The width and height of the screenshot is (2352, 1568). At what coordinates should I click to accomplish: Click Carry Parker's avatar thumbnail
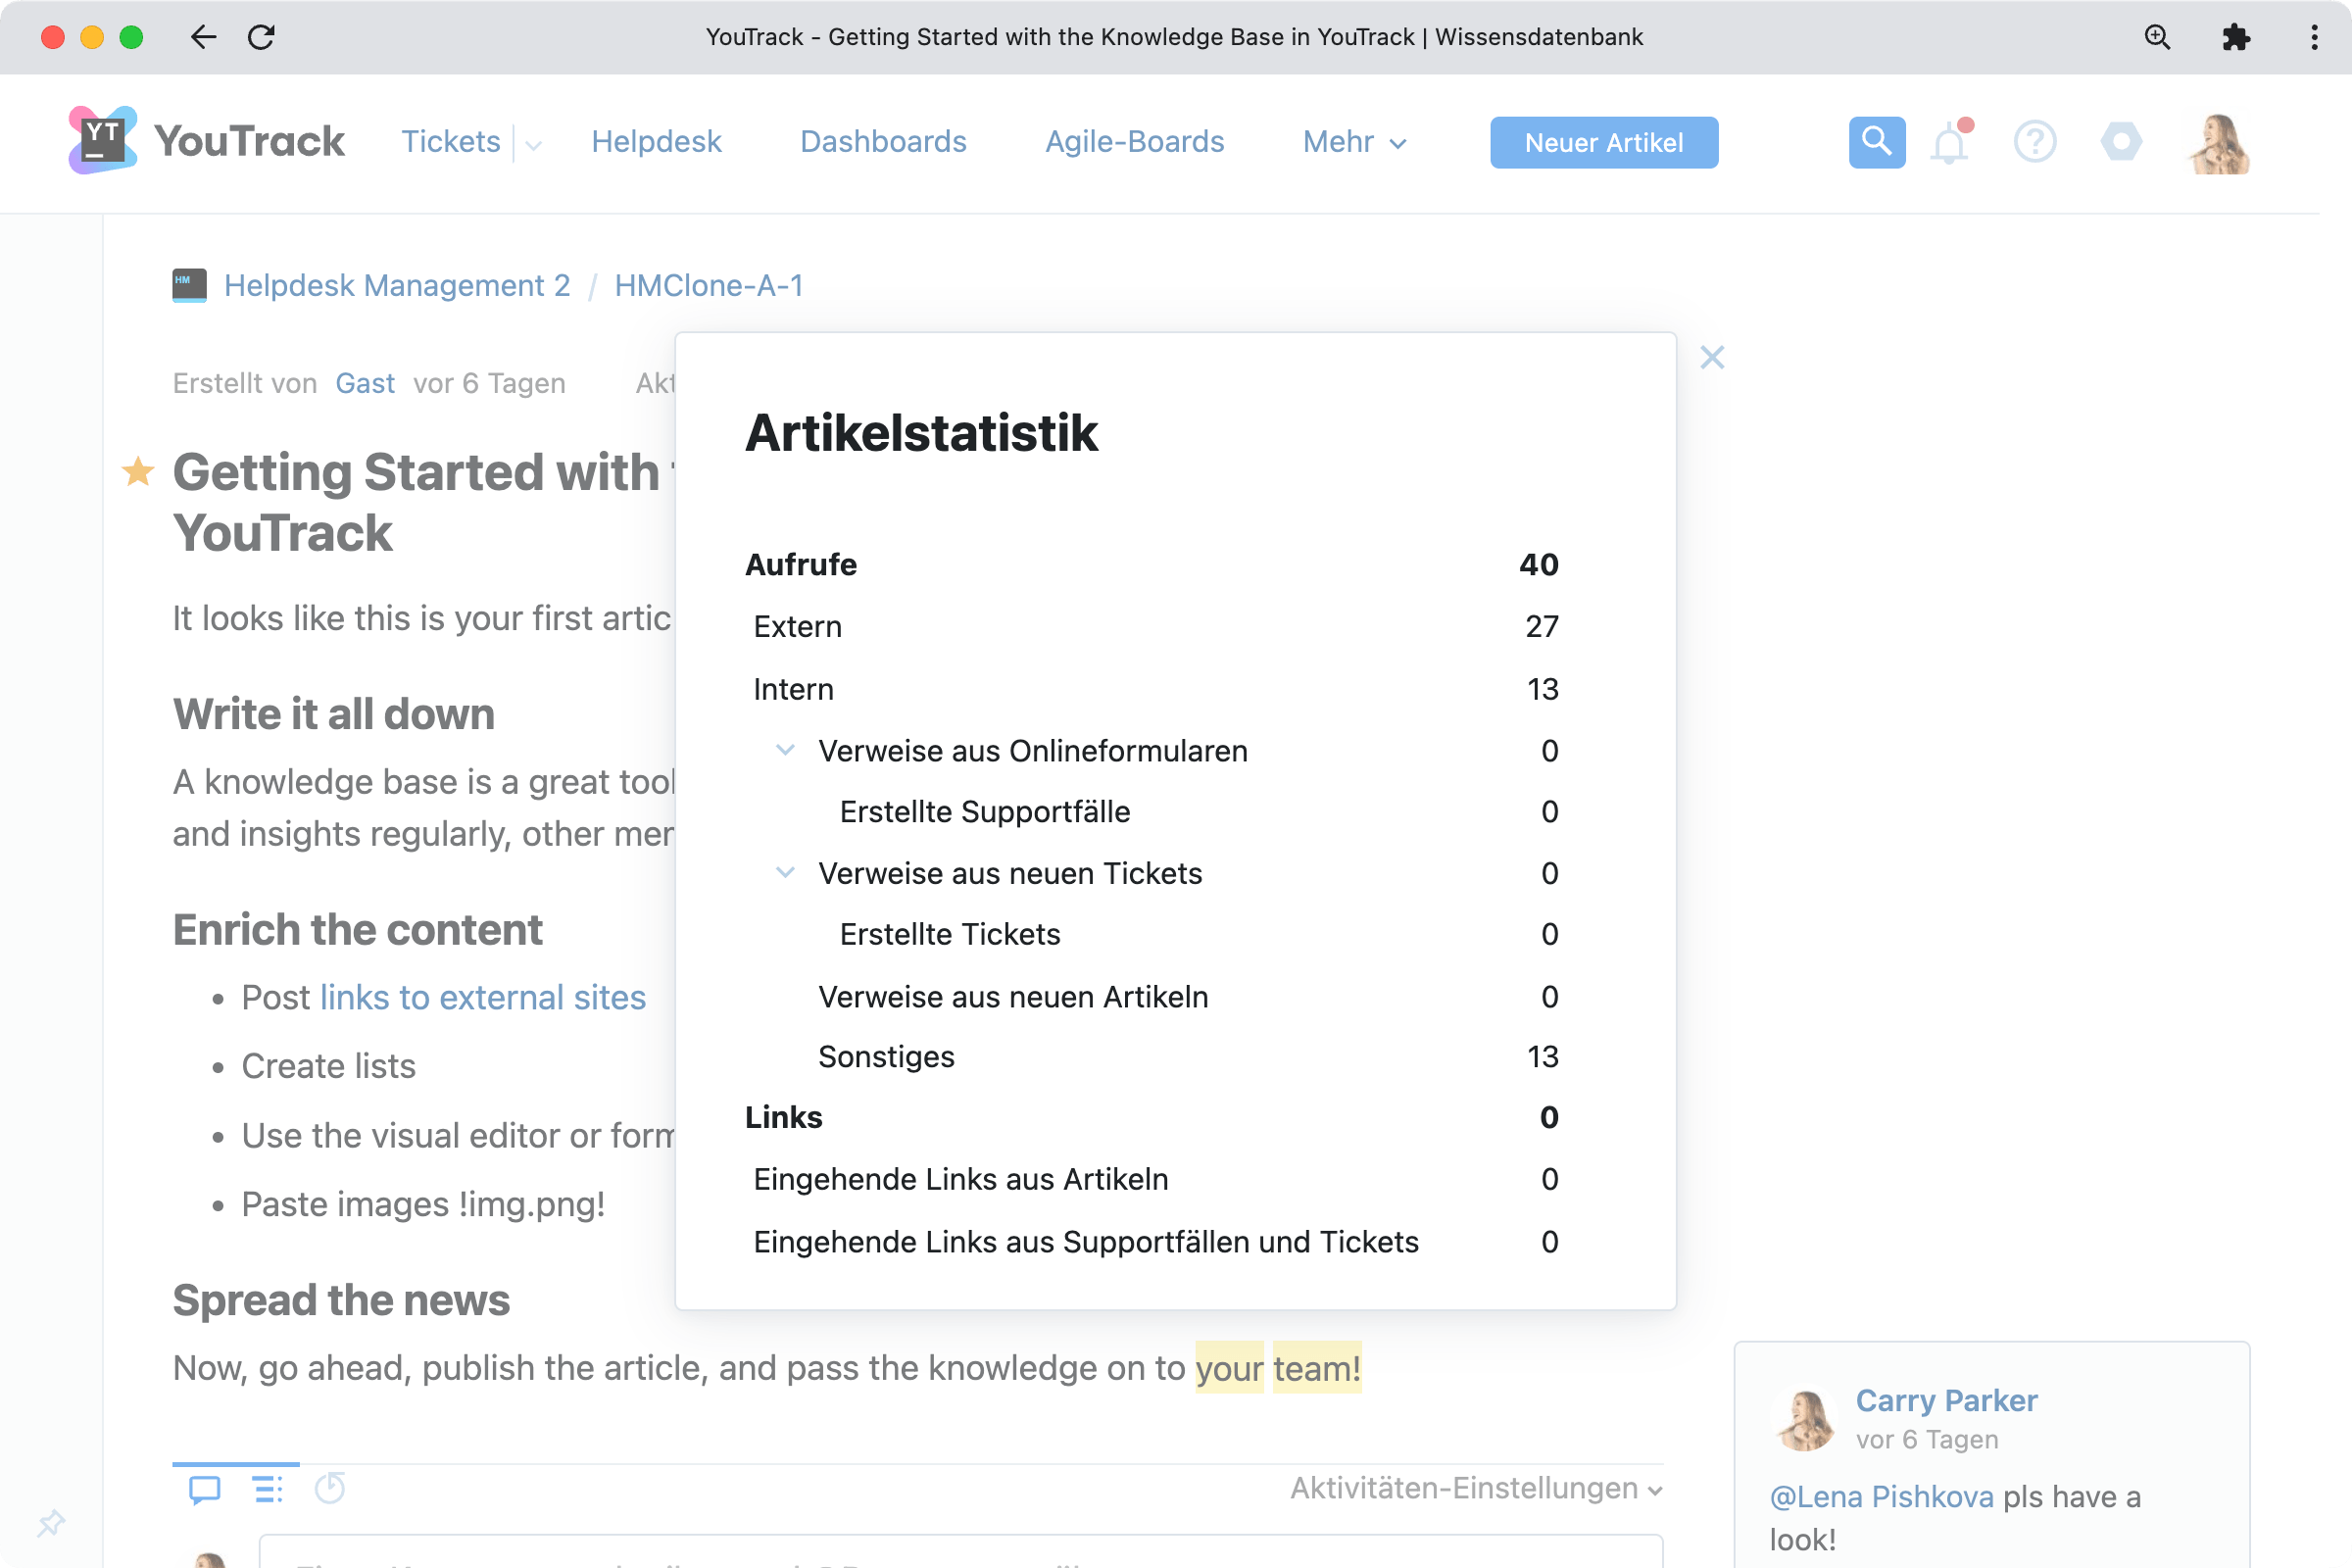1806,1419
